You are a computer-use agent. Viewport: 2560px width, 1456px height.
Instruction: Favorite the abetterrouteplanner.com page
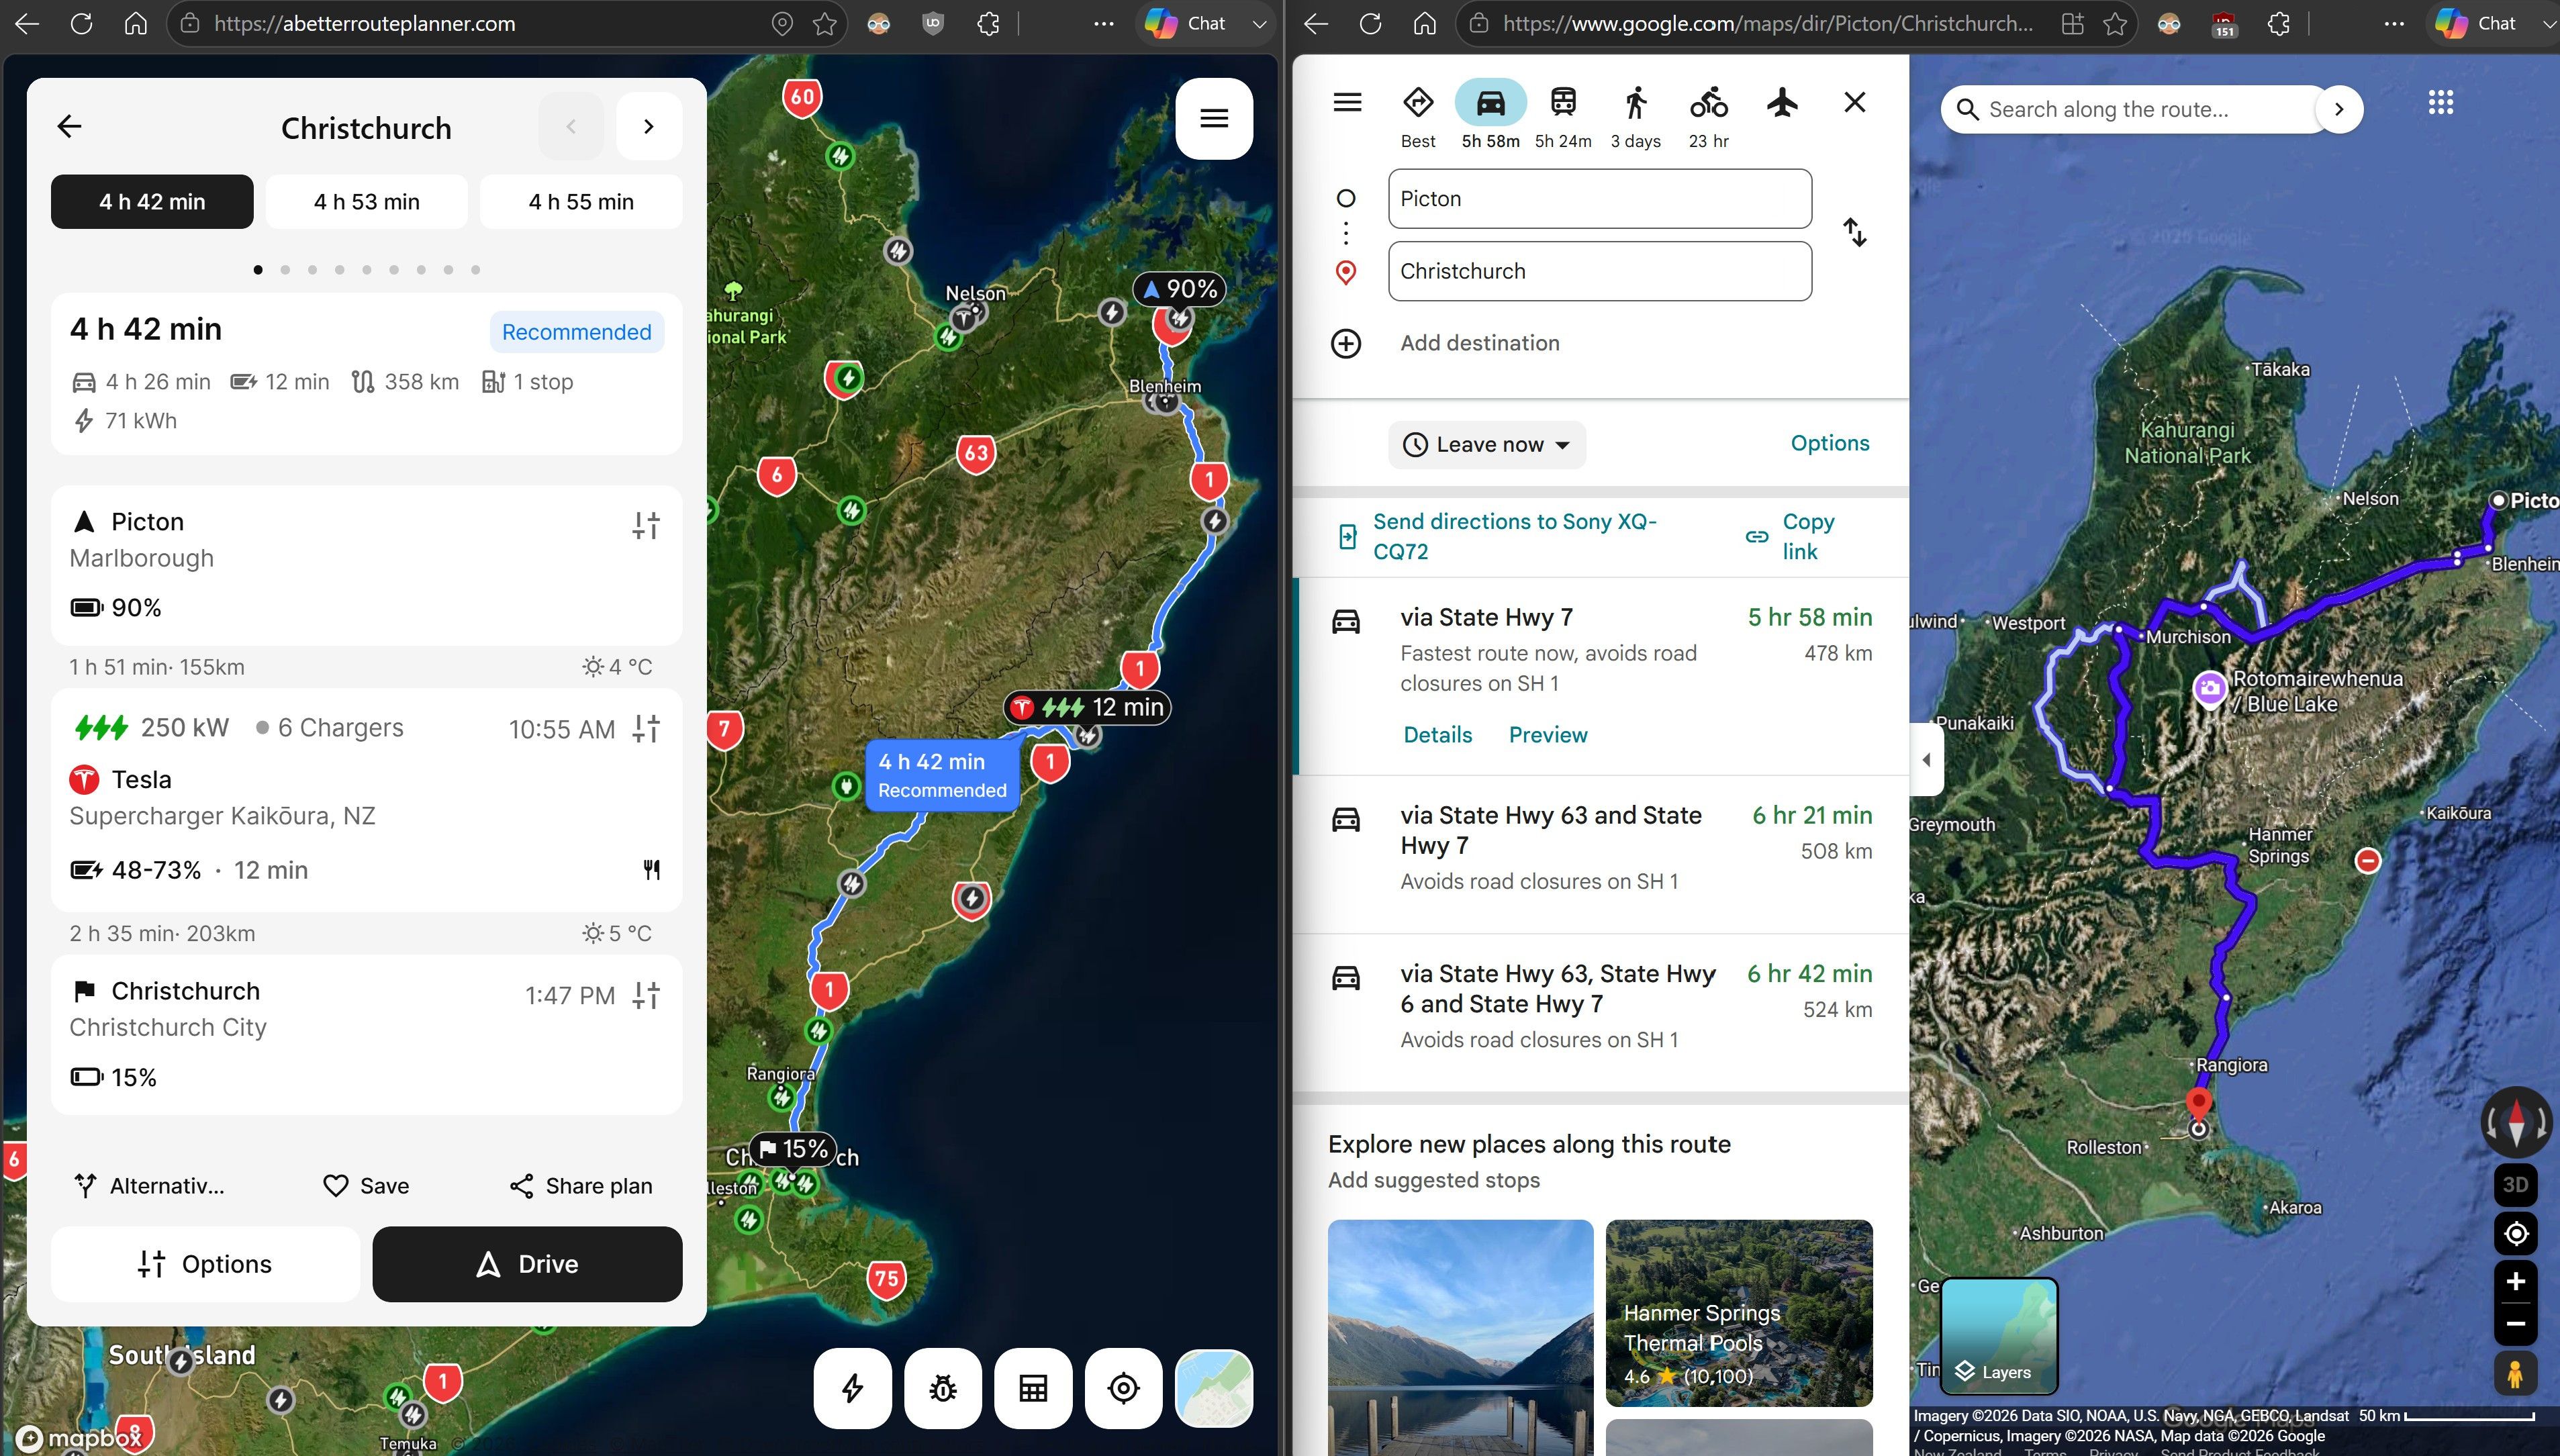point(825,24)
